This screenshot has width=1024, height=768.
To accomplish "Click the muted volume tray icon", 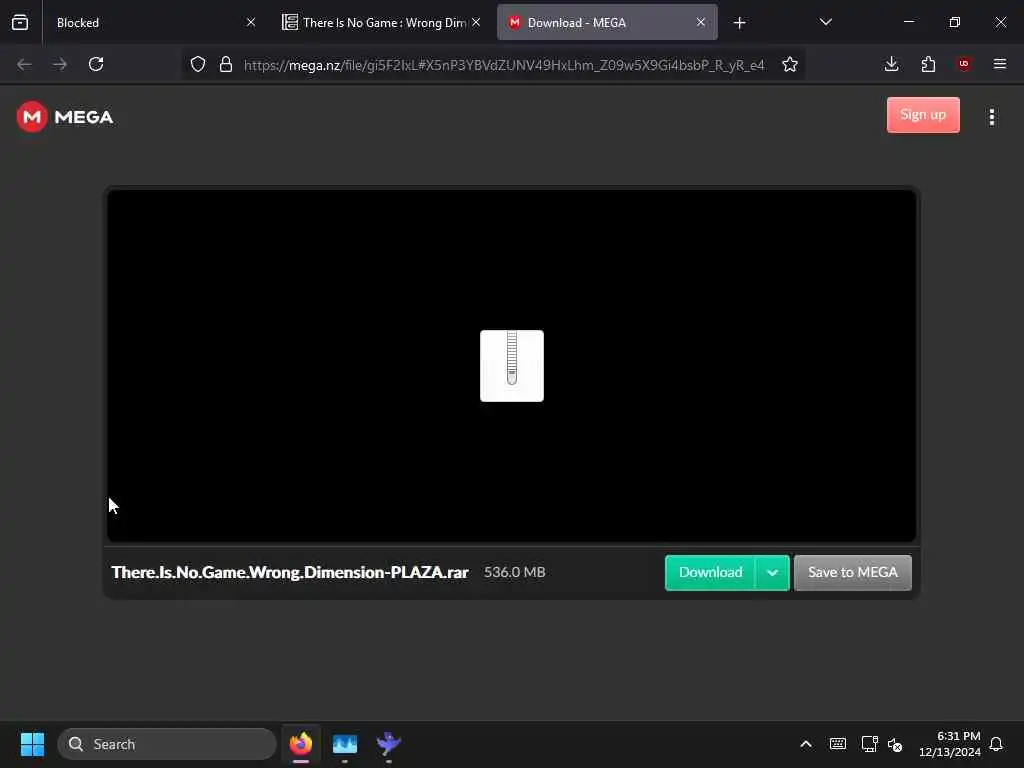I will click(x=895, y=744).
